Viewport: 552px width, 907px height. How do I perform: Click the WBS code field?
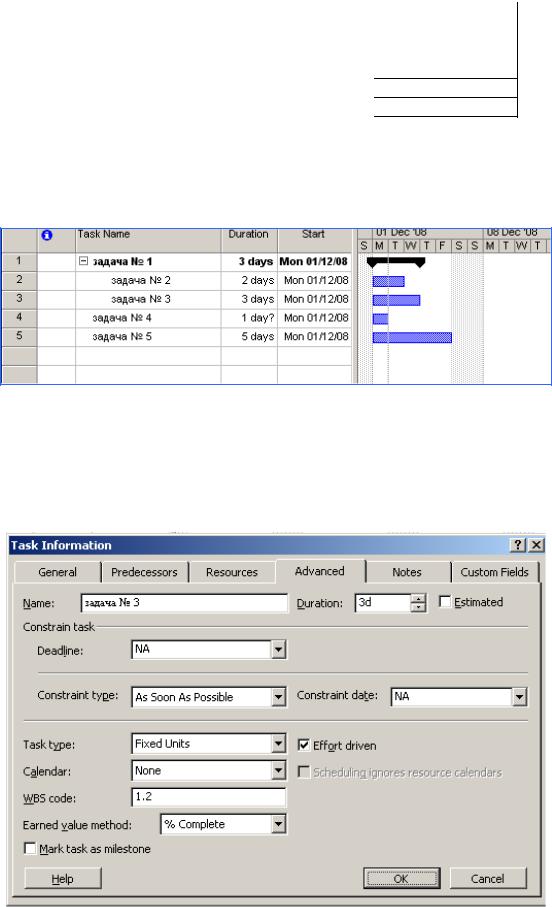(209, 797)
